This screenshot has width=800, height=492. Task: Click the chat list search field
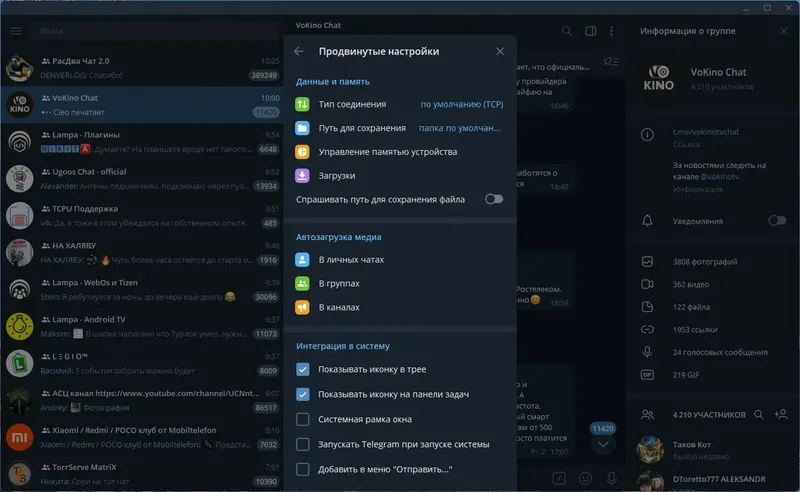pos(158,31)
